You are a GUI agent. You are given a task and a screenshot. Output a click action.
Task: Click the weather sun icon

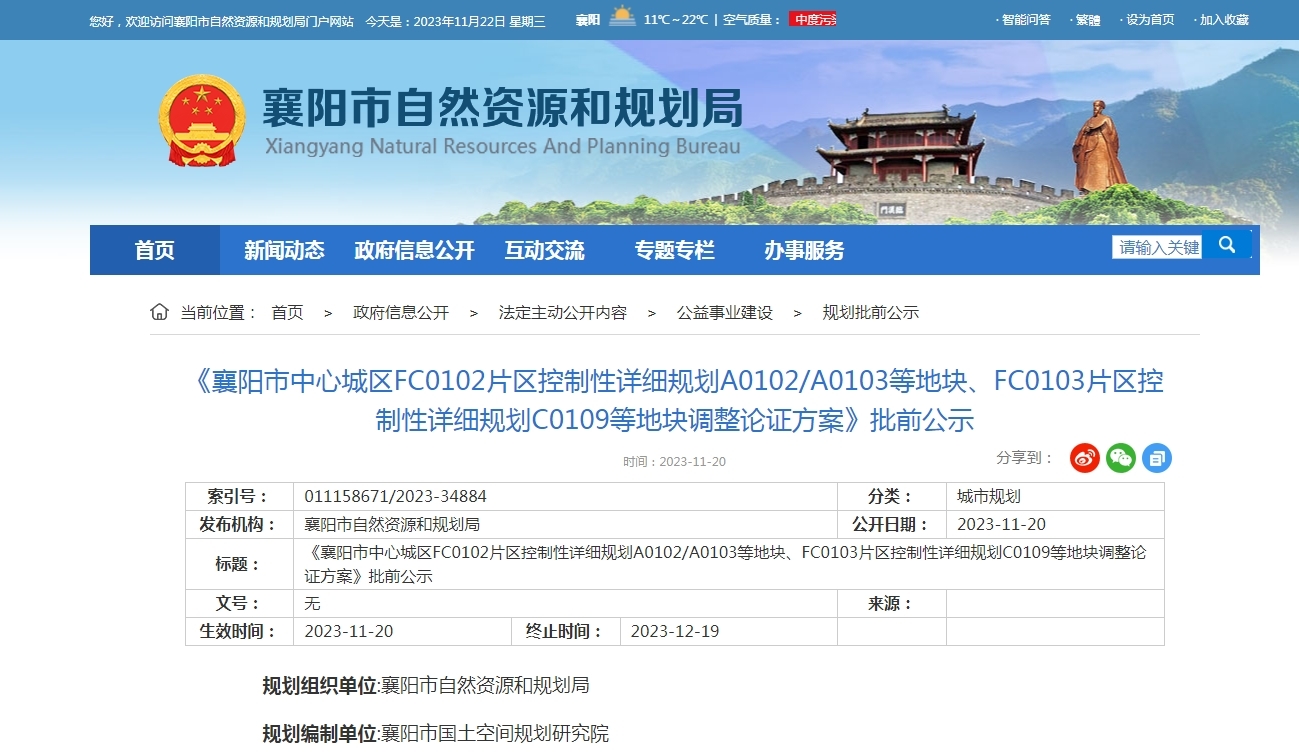pyautogui.click(x=624, y=17)
